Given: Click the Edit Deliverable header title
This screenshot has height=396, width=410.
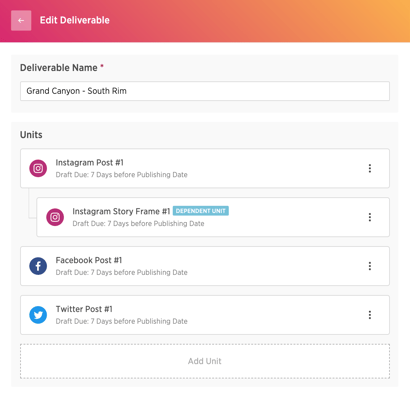Looking at the screenshot, I should click(75, 20).
